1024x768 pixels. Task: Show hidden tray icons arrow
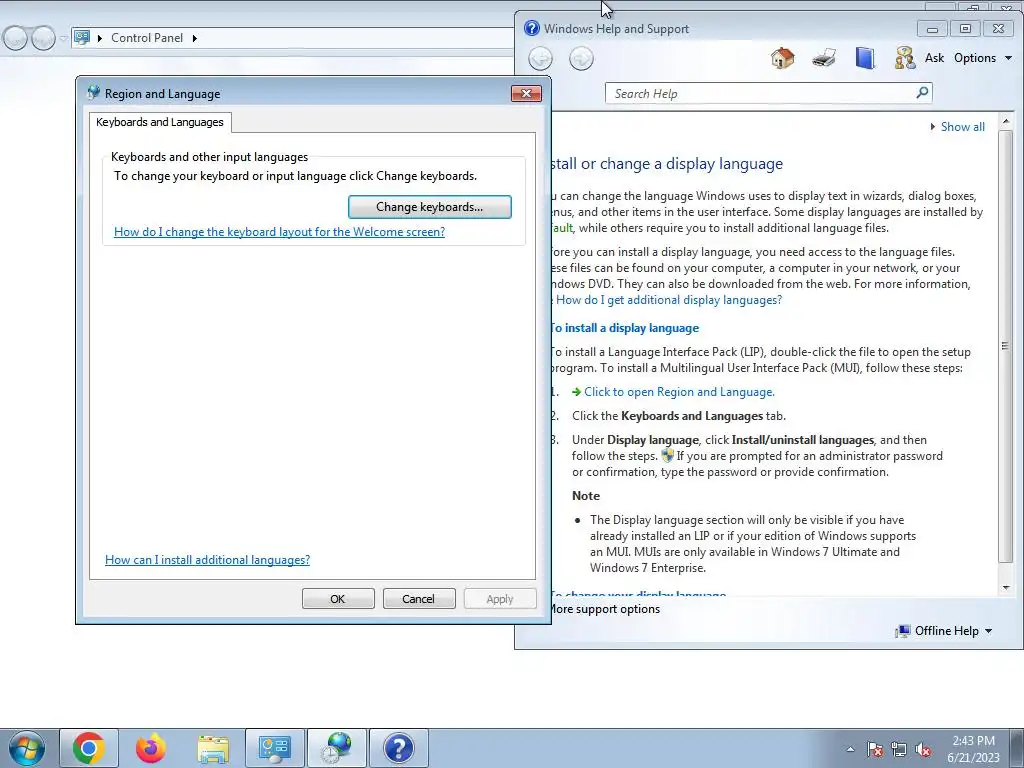(850, 749)
